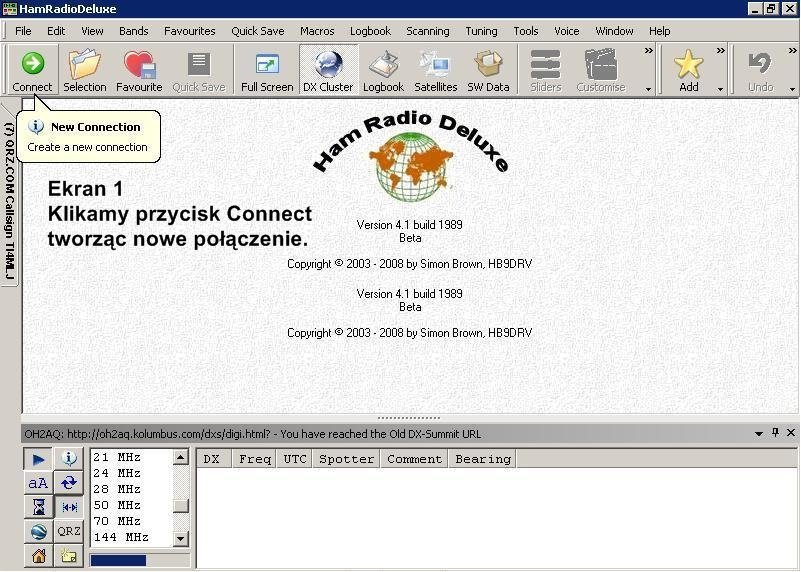
Task: Click band list scroll up arrow
Action: point(180,457)
